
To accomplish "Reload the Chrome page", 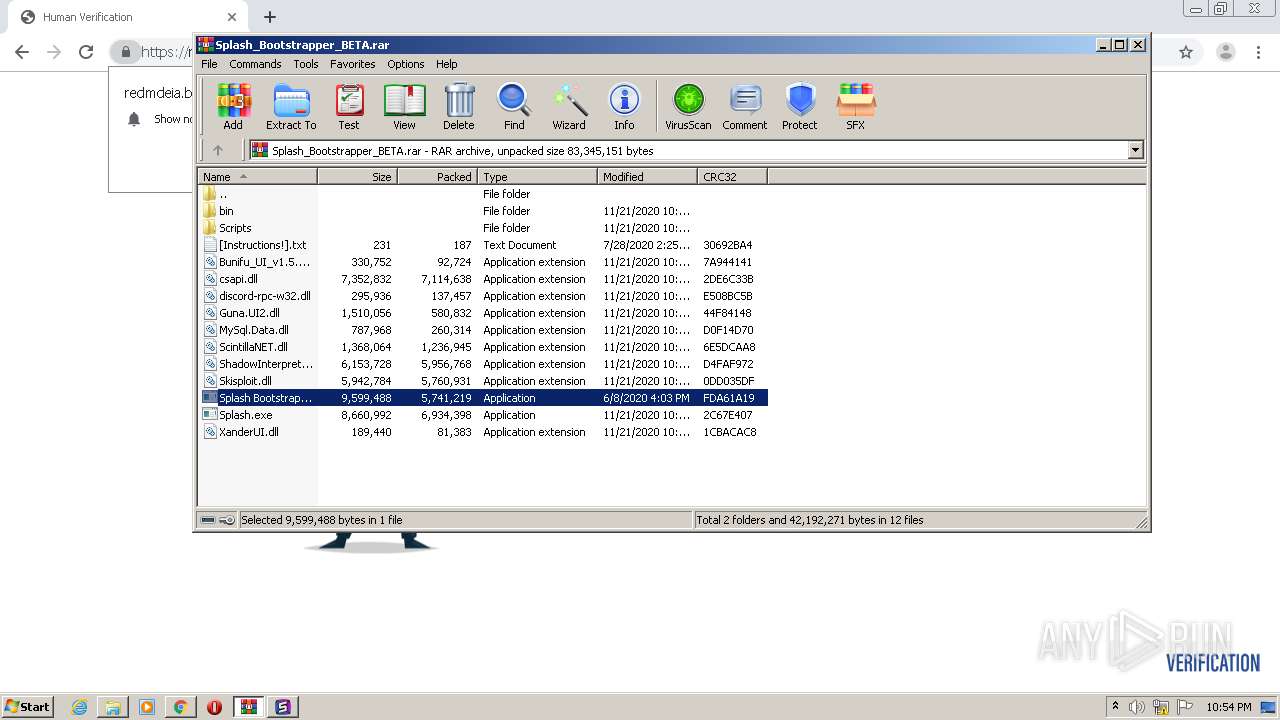I will [86, 52].
